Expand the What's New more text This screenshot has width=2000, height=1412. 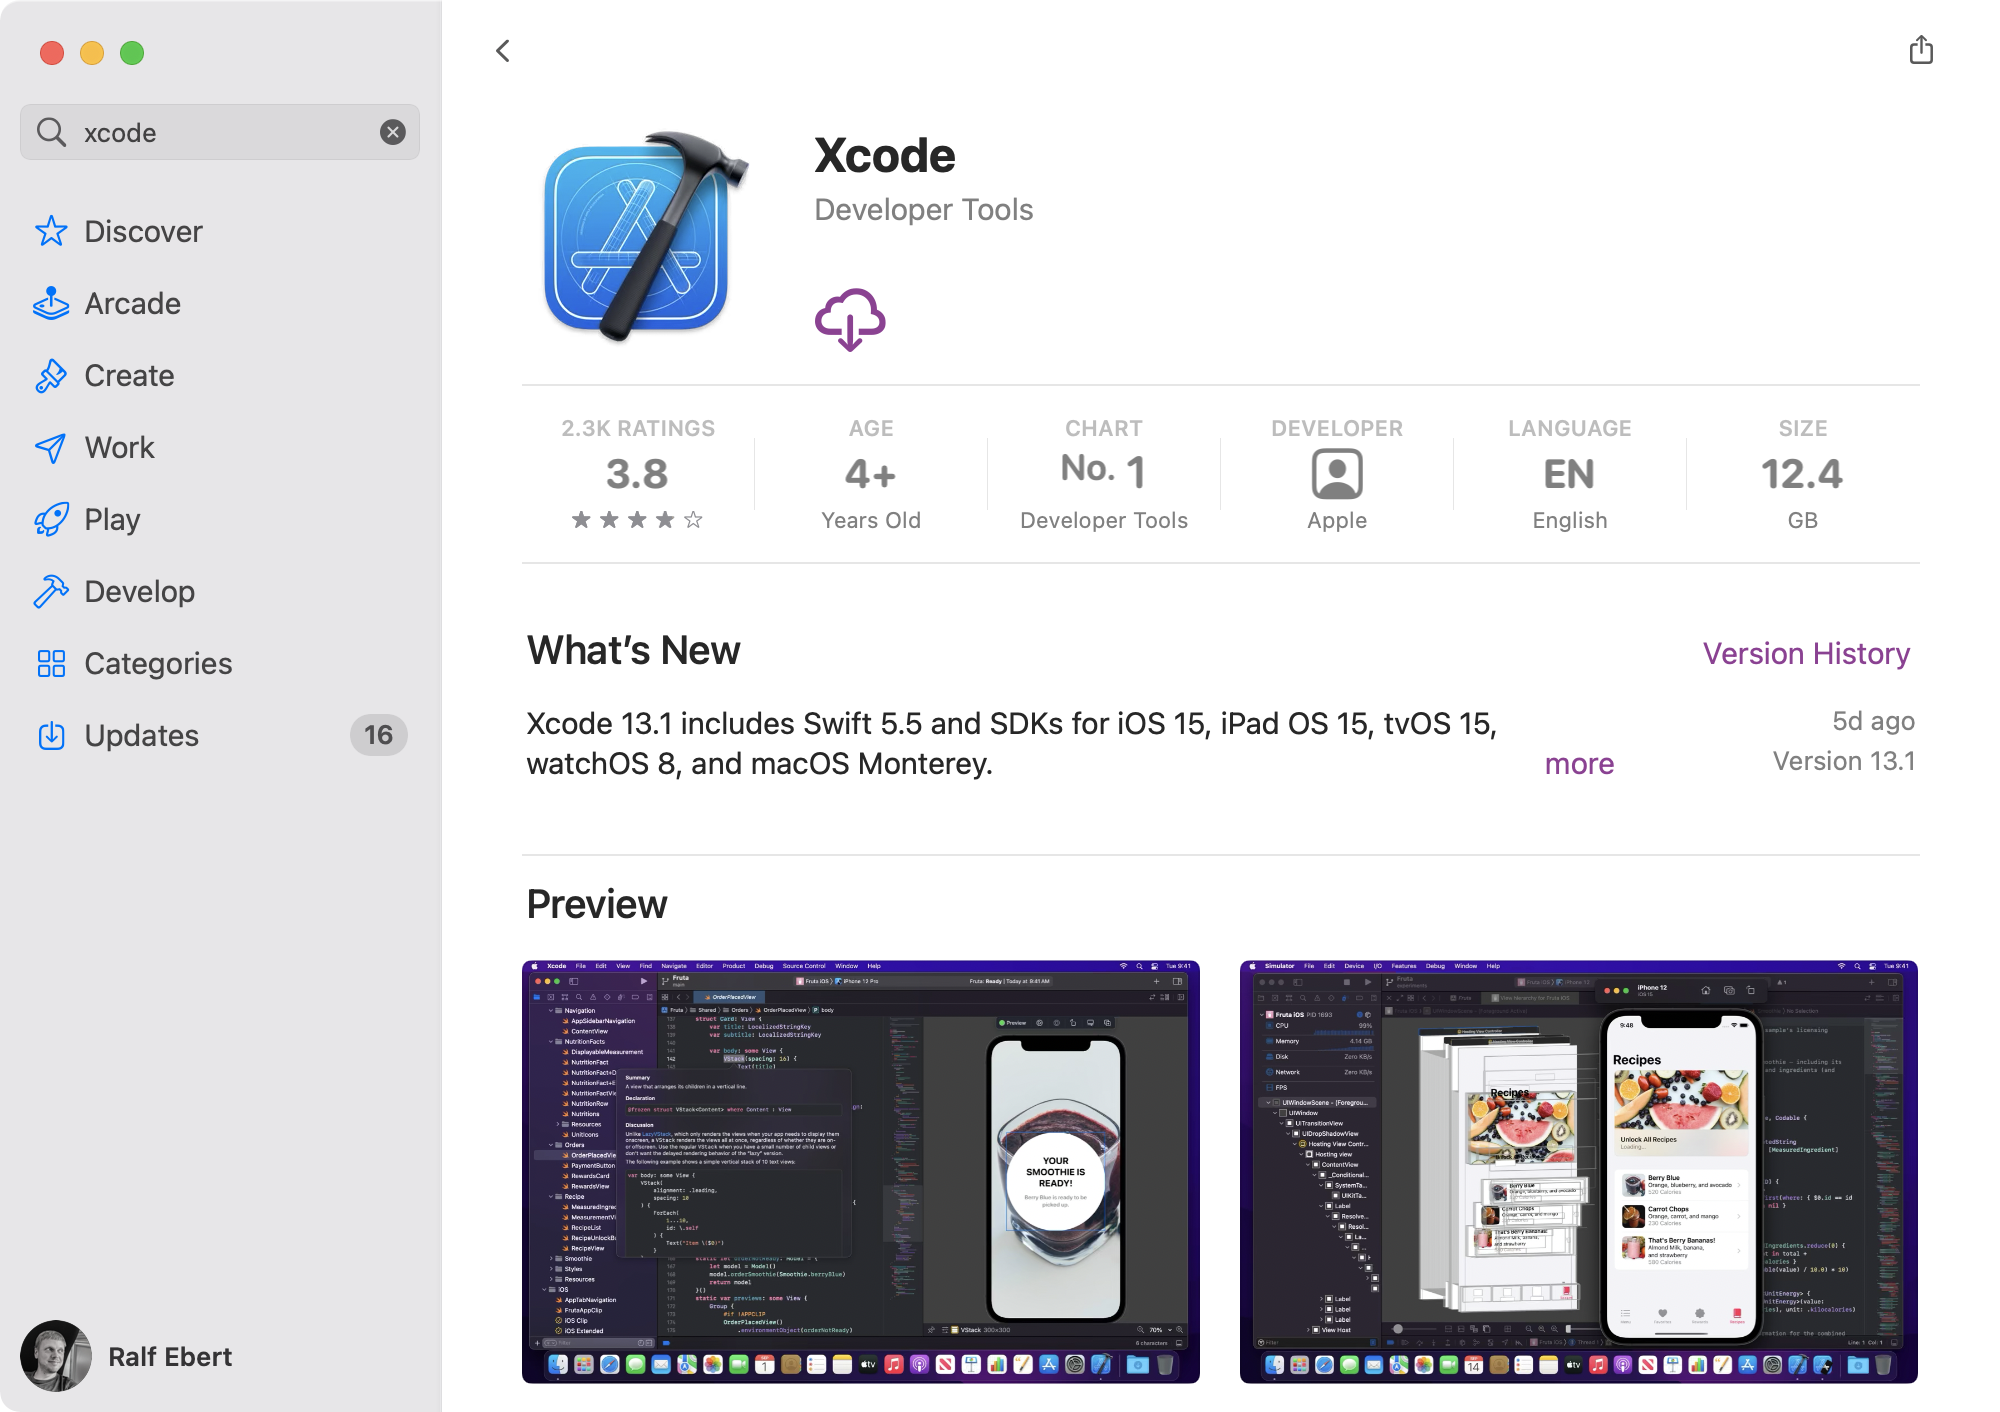tap(1578, 763)
